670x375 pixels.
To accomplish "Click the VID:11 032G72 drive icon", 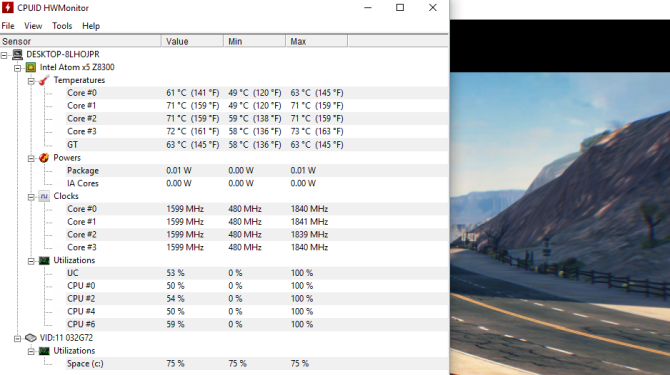I will pos(31,338).
